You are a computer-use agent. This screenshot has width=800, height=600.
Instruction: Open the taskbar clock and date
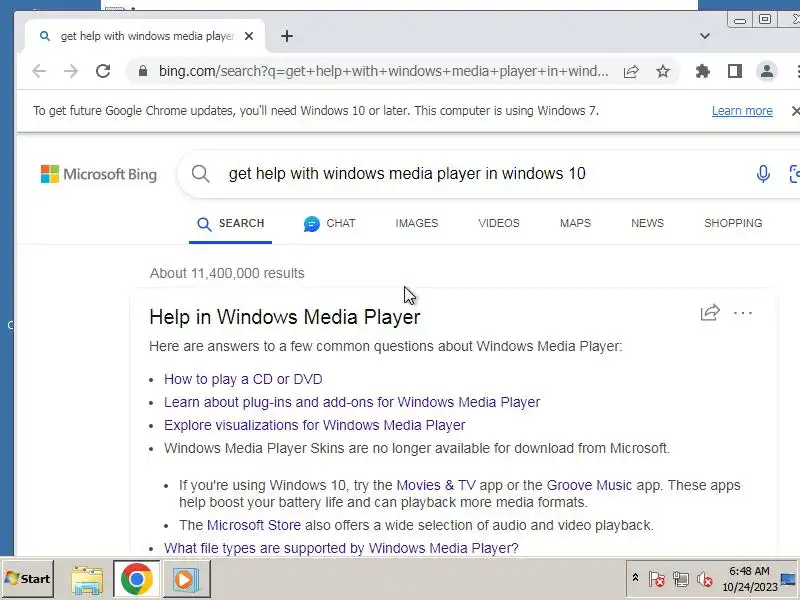click(749, 579)
